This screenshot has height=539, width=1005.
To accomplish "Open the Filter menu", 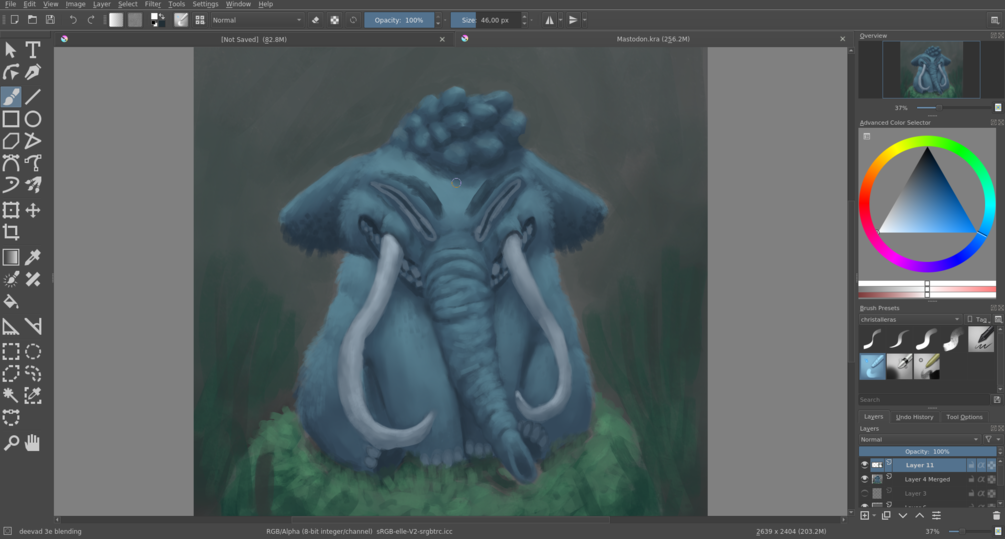I will 153,4.
